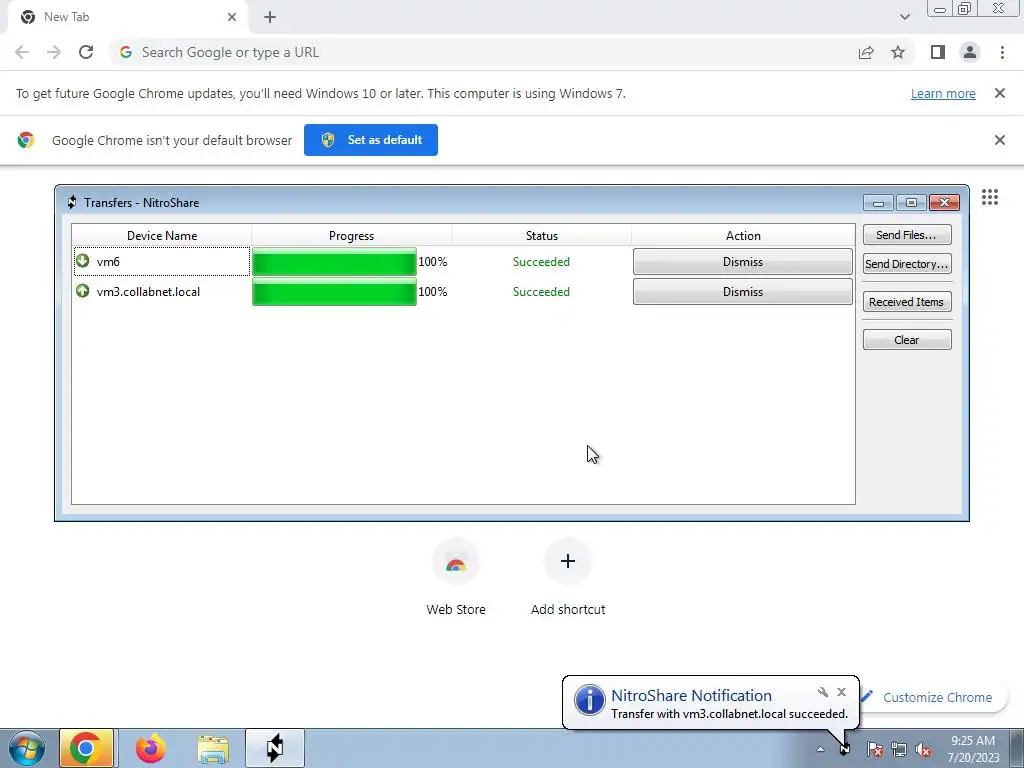
Task: Click the muted volume tray icon
Action: 923,749
